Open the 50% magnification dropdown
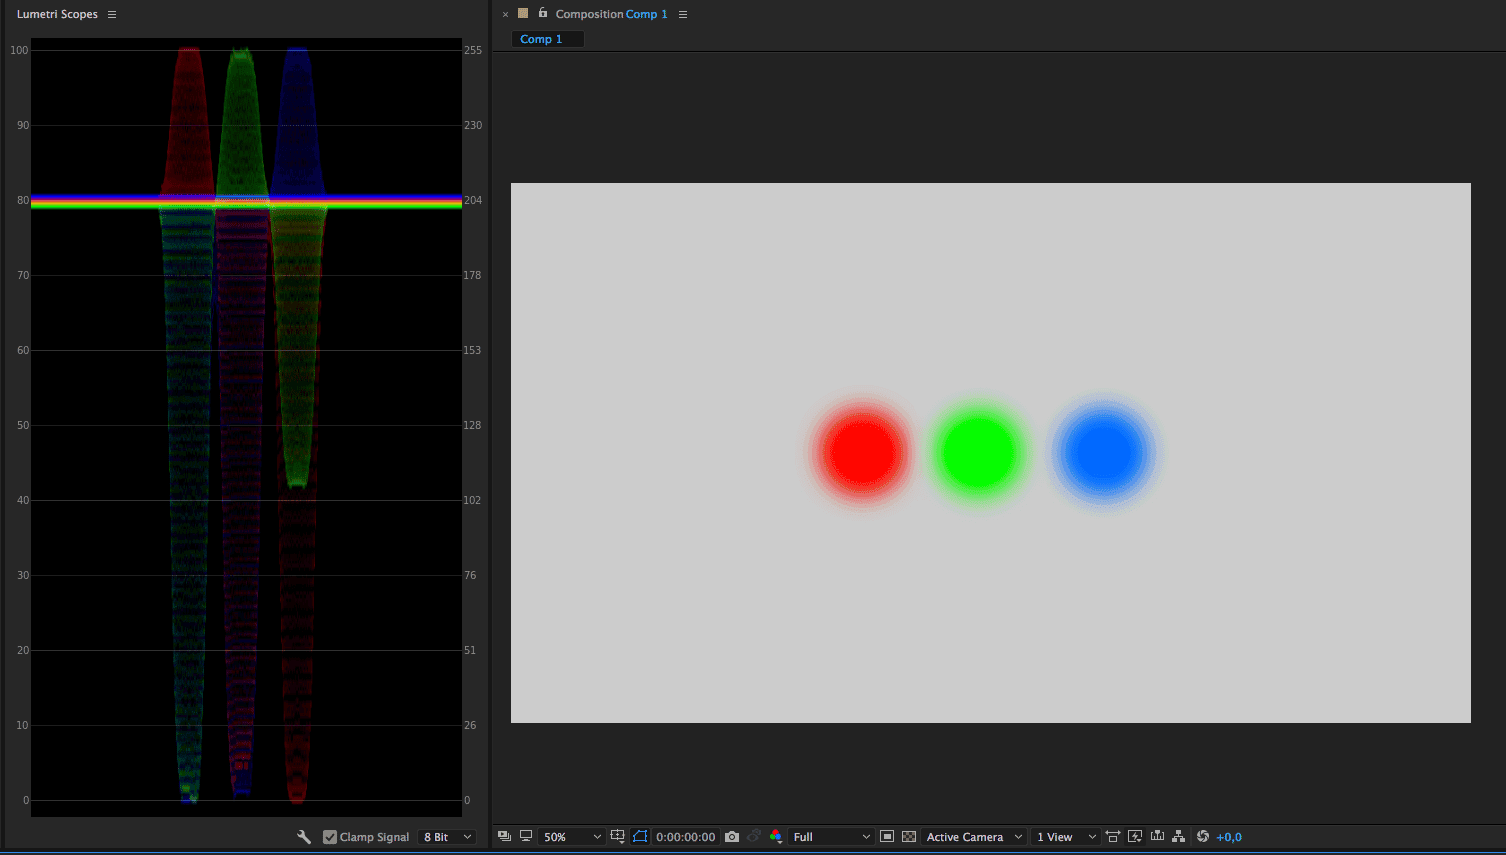The height and width of the screenshot is (855, 1506). coord(572,837)
